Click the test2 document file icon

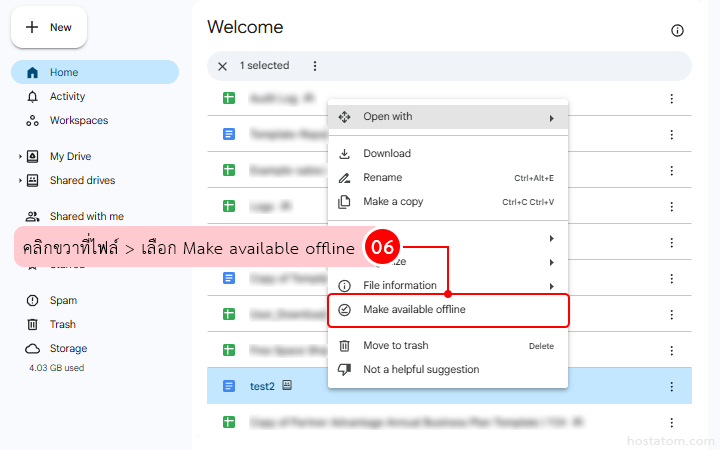pyautogui.click(x=229, y=386)
